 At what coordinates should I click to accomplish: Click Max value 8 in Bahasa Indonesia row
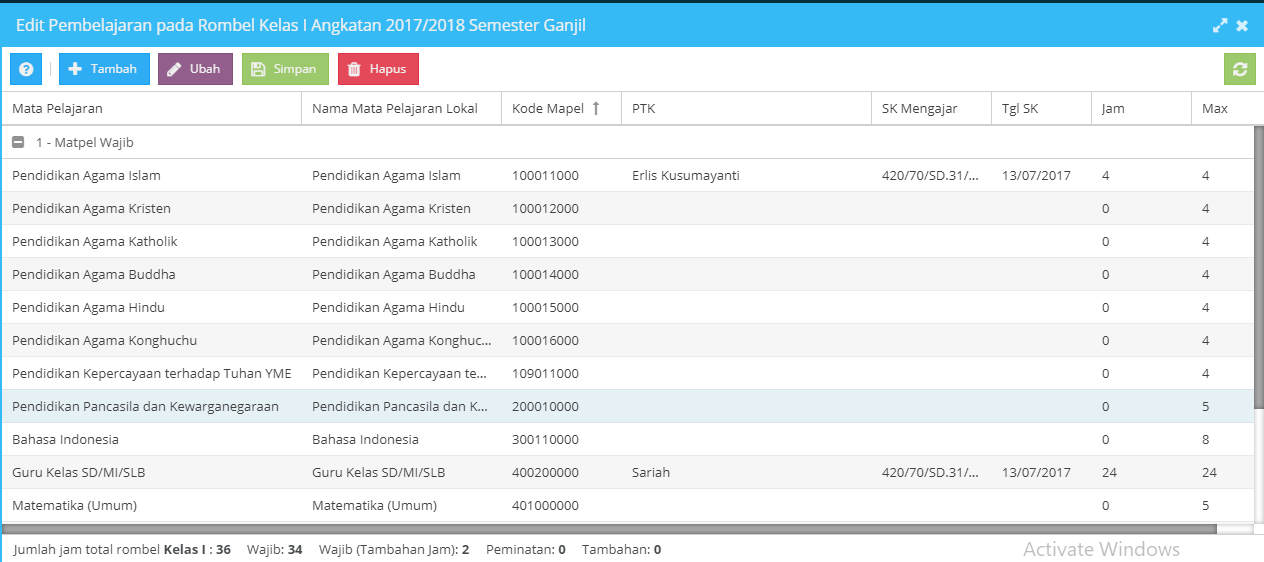tap(1206, 439)
